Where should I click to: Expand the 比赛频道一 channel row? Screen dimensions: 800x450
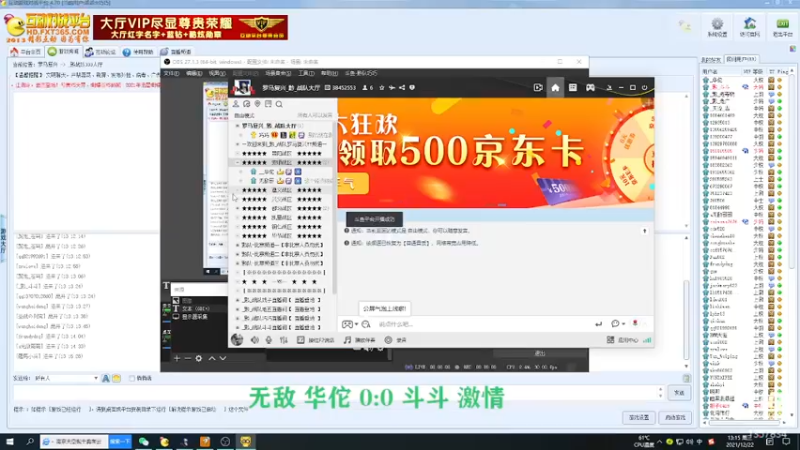coord(237,245)
